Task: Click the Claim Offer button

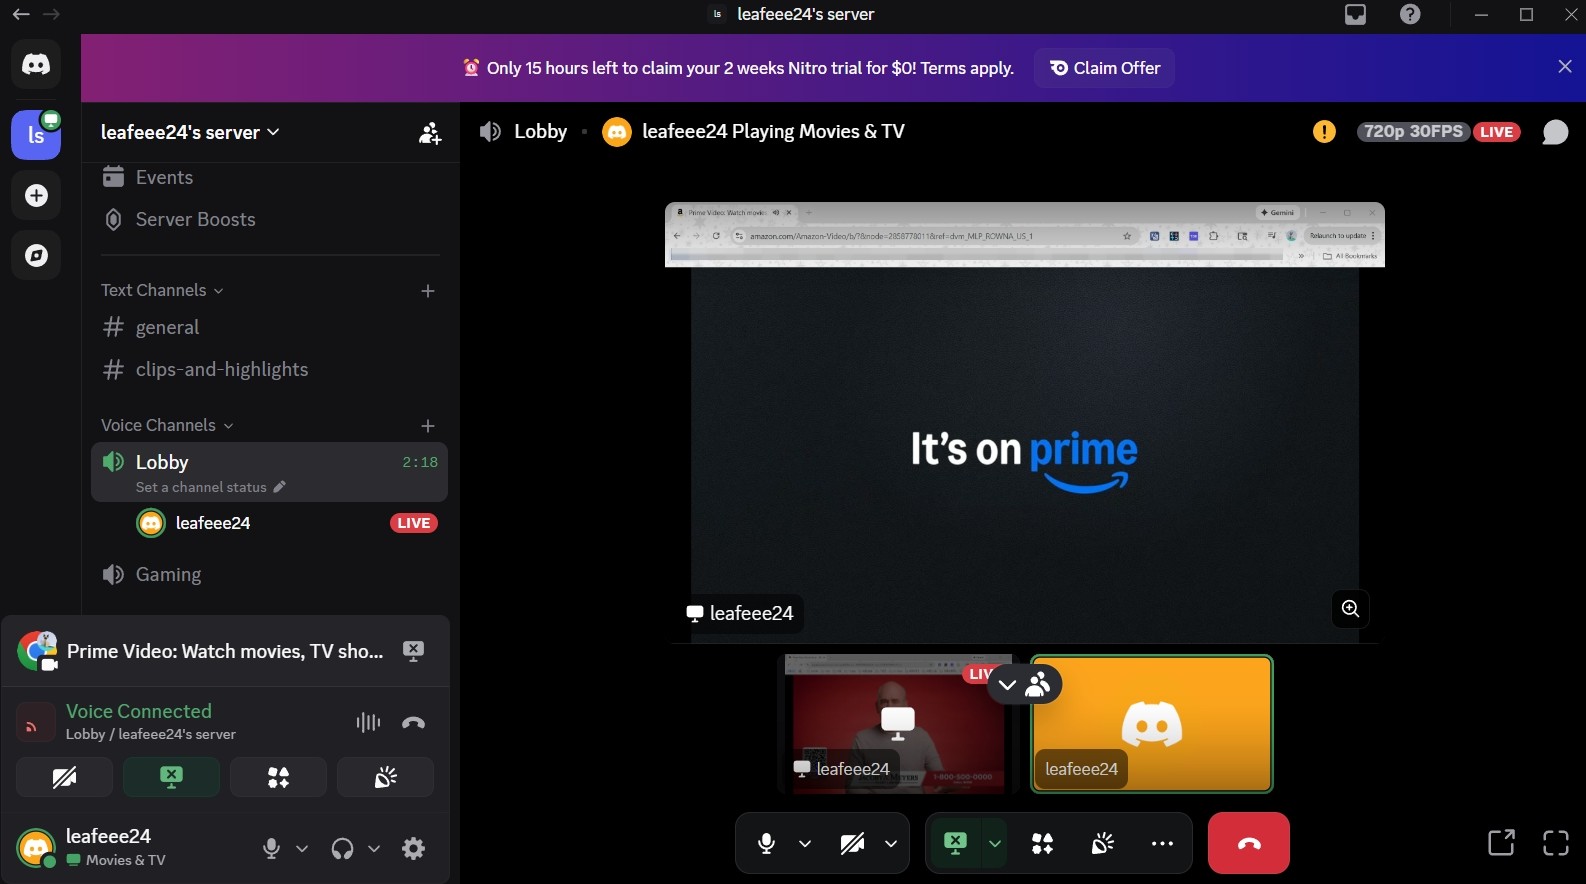Action: pos(1104,68)
